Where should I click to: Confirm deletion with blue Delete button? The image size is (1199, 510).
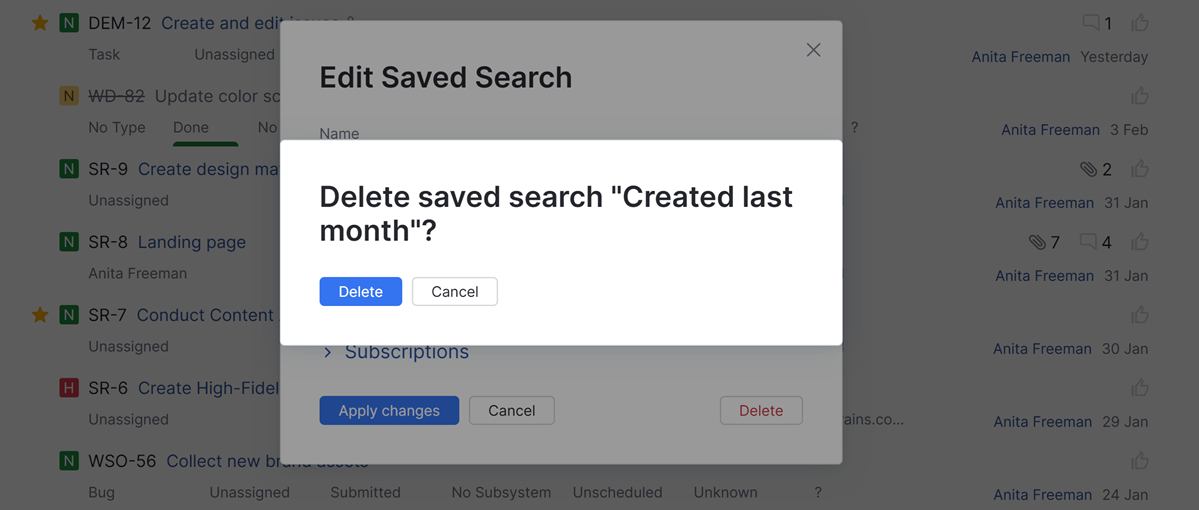tap(360, 291)
